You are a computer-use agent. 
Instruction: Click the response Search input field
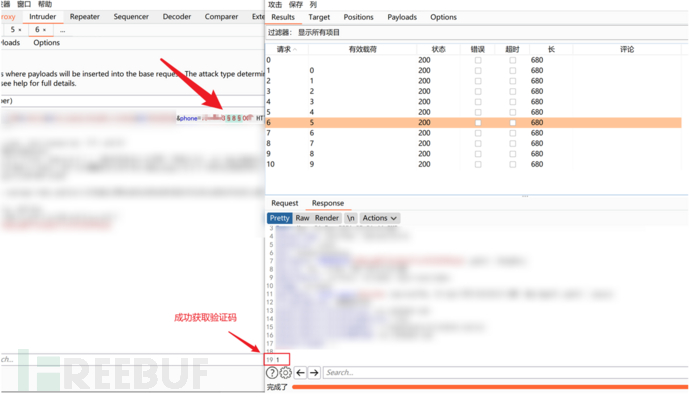pos(505,372)
